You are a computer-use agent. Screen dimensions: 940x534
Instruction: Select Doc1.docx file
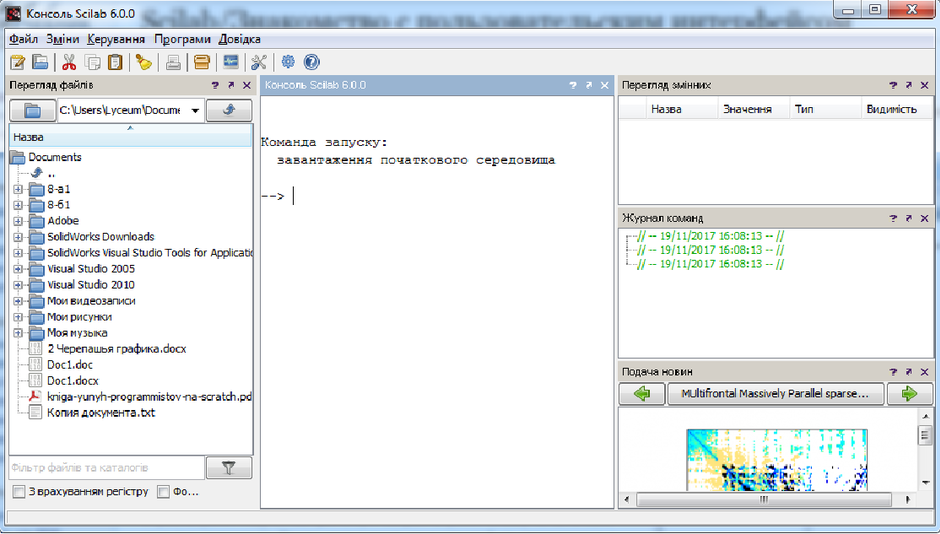[73, 381]
